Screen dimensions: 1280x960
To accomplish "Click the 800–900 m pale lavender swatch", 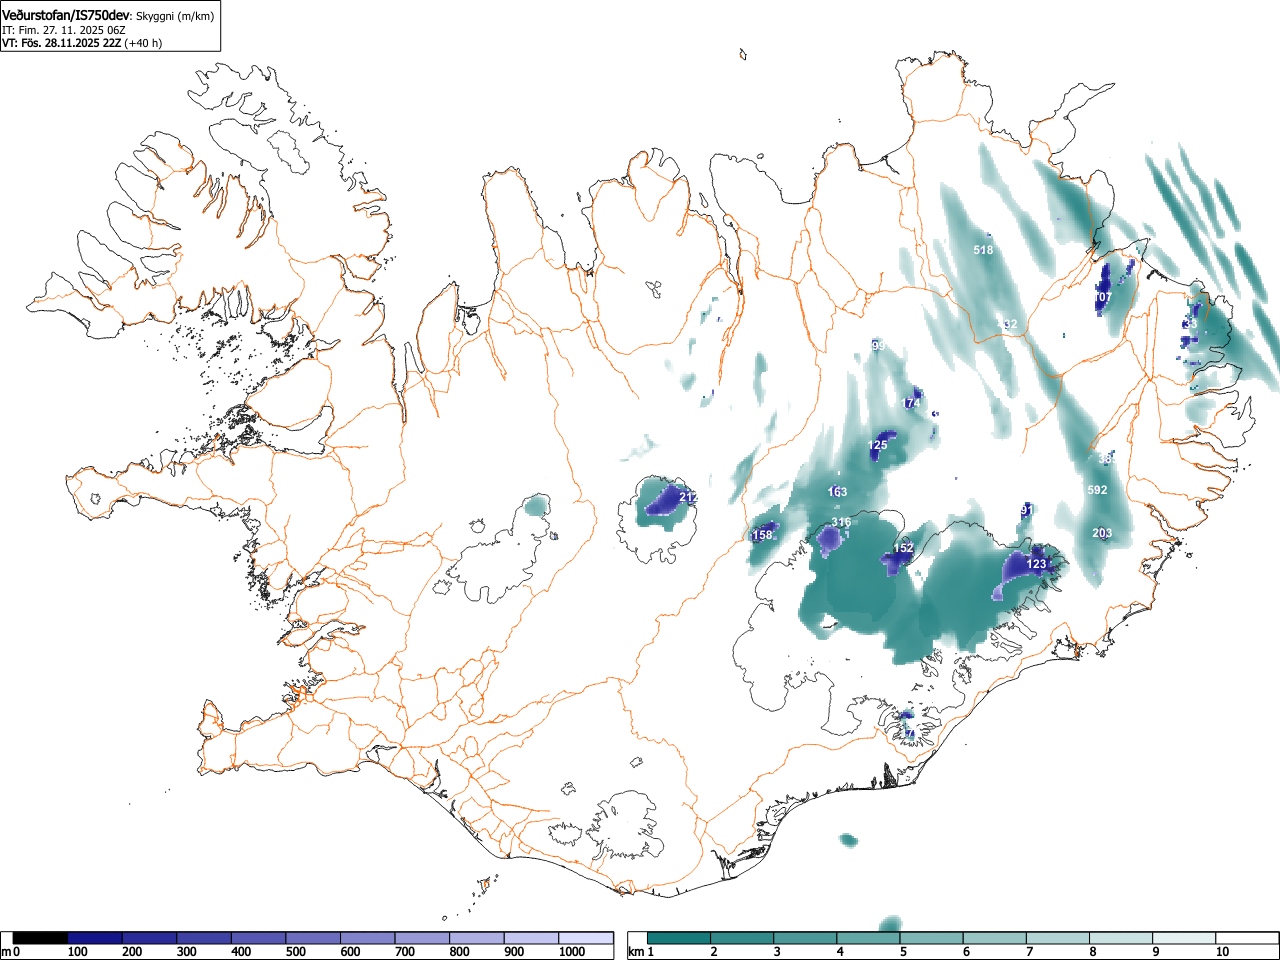I will pyautogui.click(x=477, y=938).
